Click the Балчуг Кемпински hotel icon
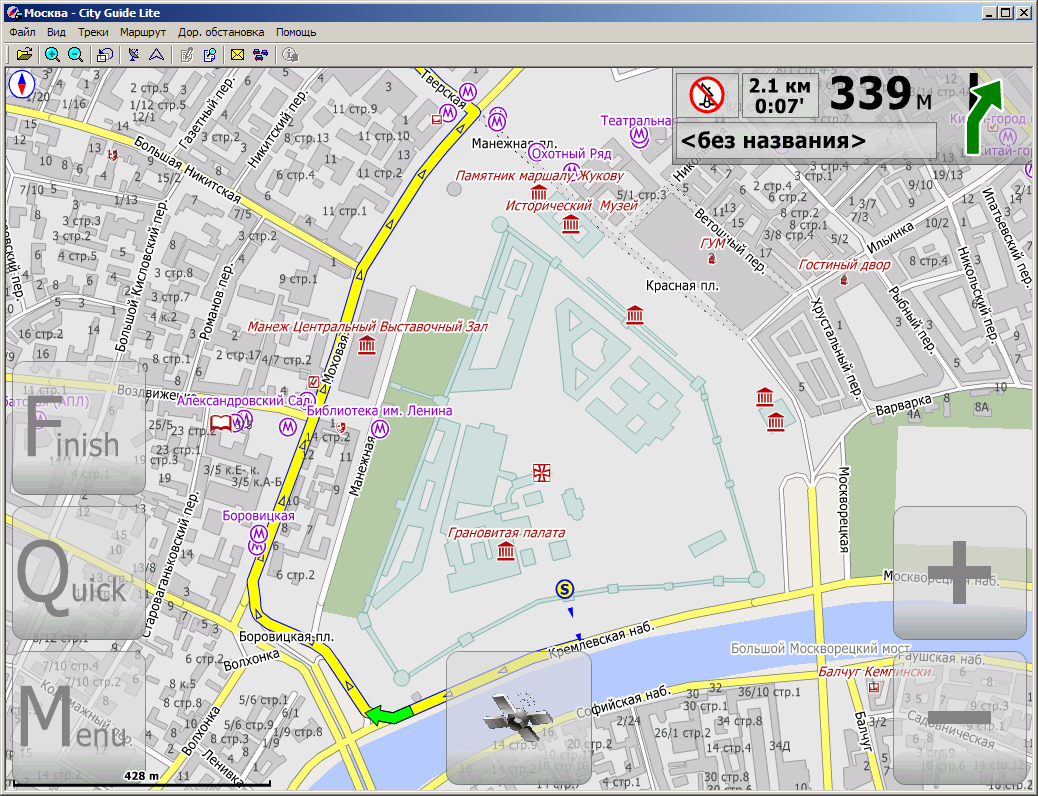The width and height of the screenshot is (1038, 796). (874, 687)
